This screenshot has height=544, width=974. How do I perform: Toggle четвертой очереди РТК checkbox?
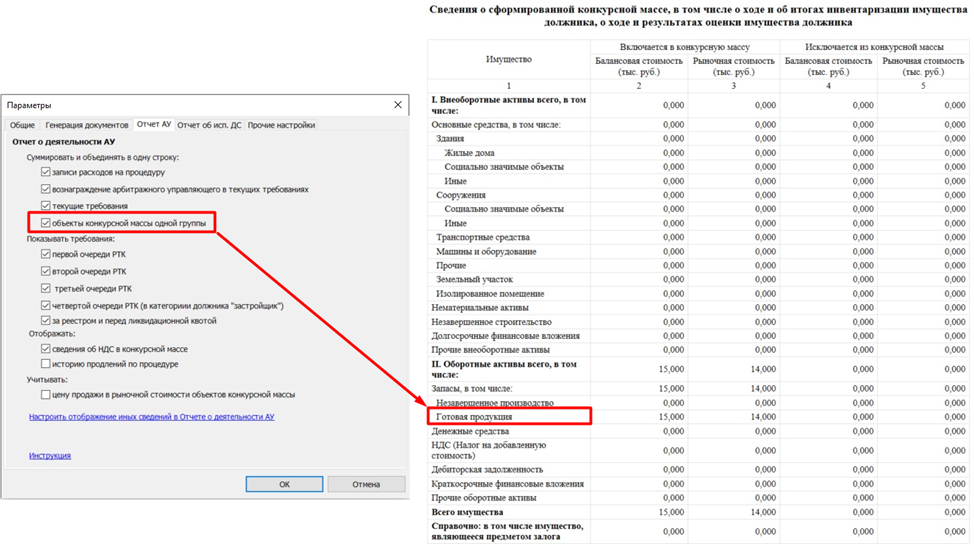[x=46, y=305]
